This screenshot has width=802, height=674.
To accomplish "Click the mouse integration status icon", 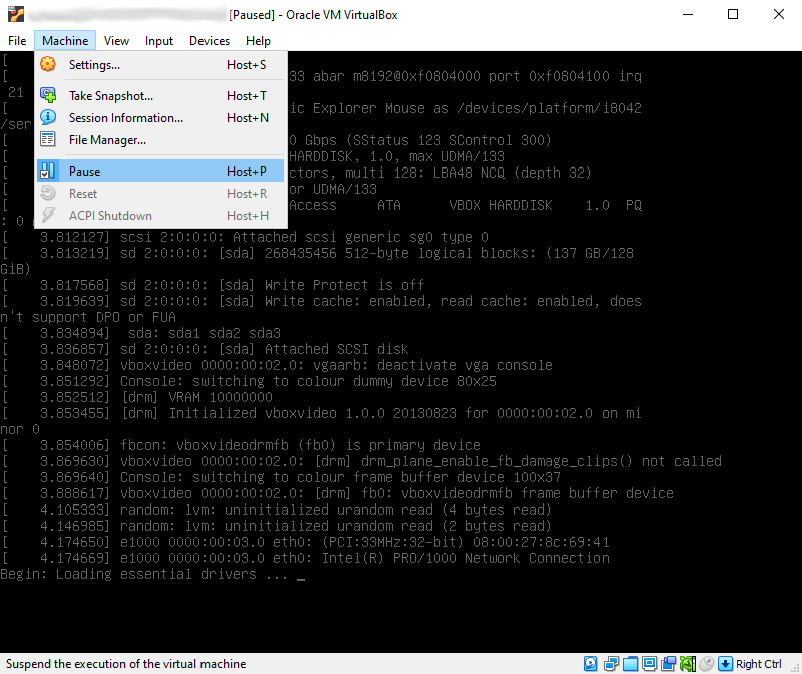I will [706, 664].
